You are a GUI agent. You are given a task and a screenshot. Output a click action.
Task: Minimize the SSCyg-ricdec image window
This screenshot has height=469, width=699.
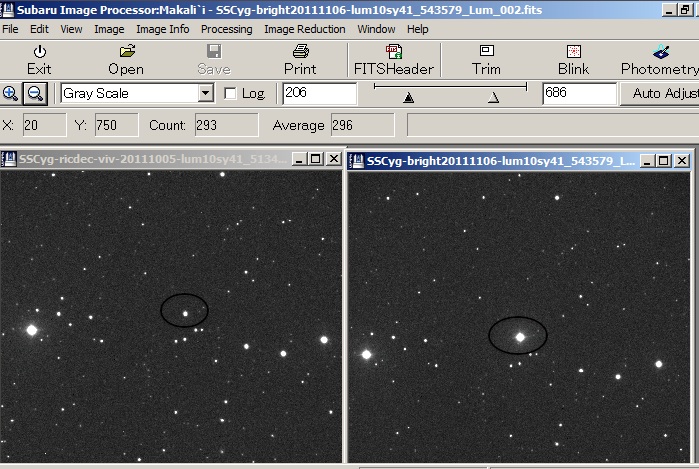pos(299,159)
